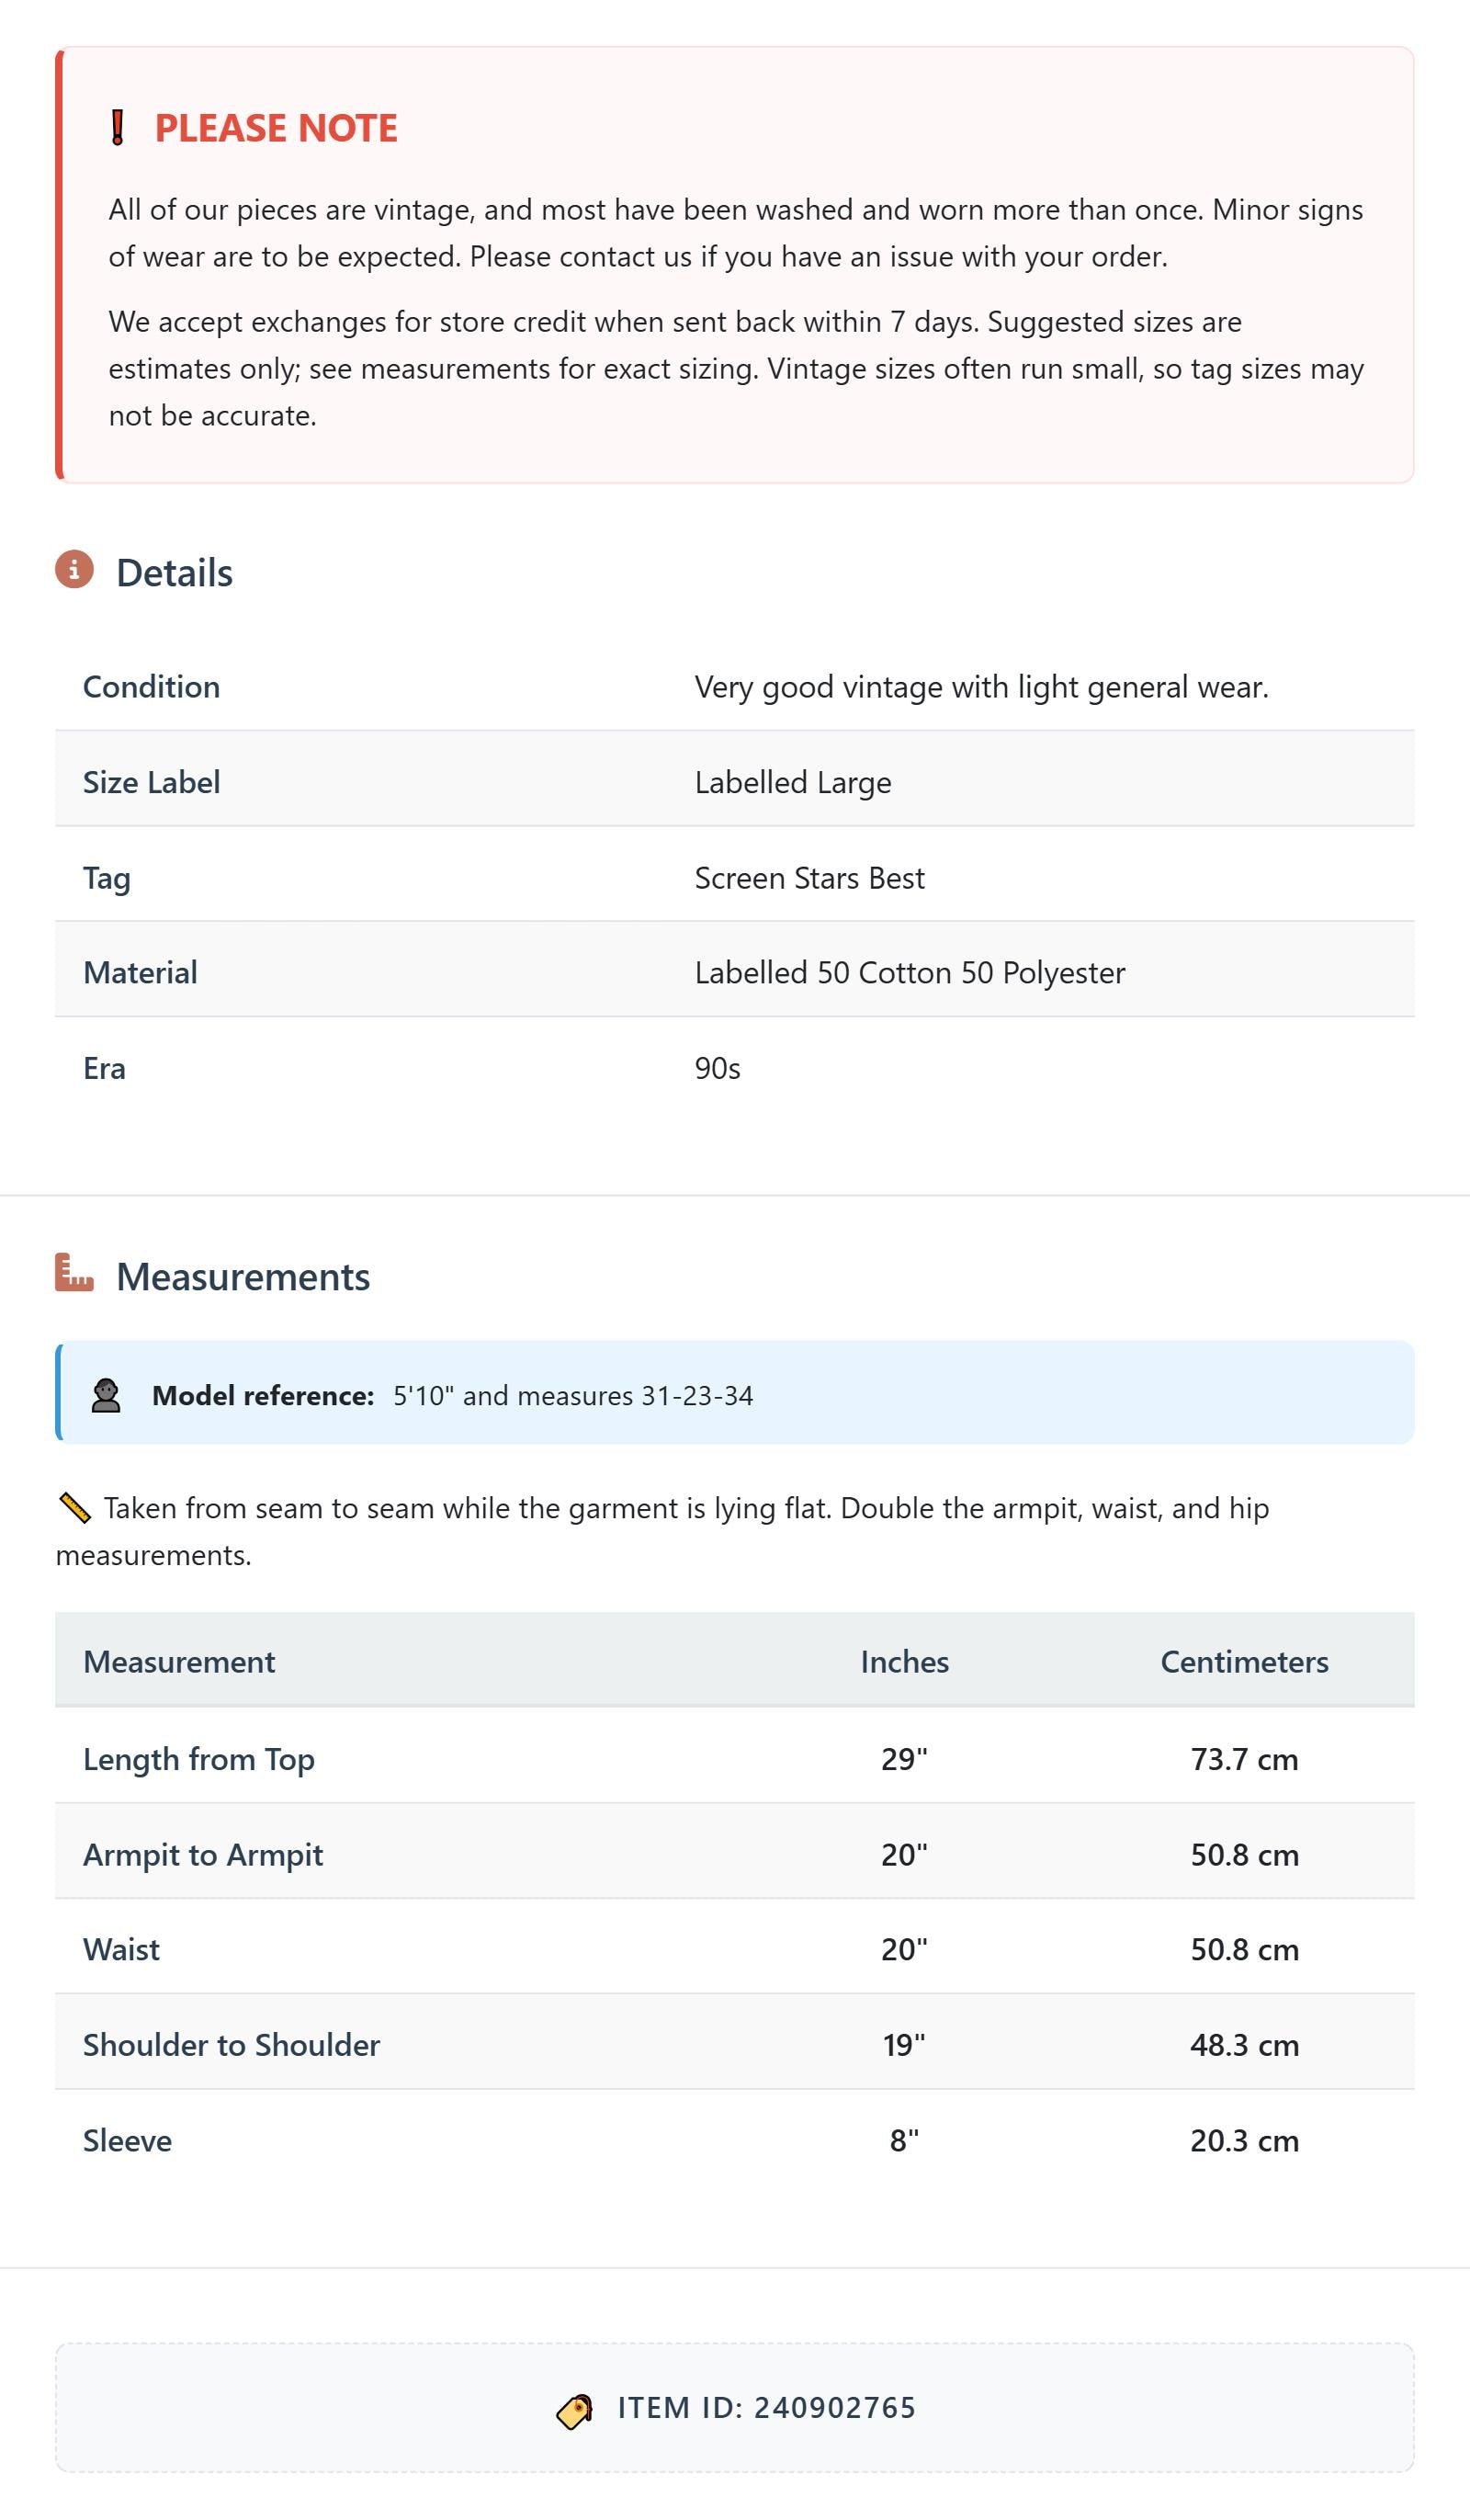Click the 90s era value
Screen dimensions: 1470x2520
[717, 1069]
